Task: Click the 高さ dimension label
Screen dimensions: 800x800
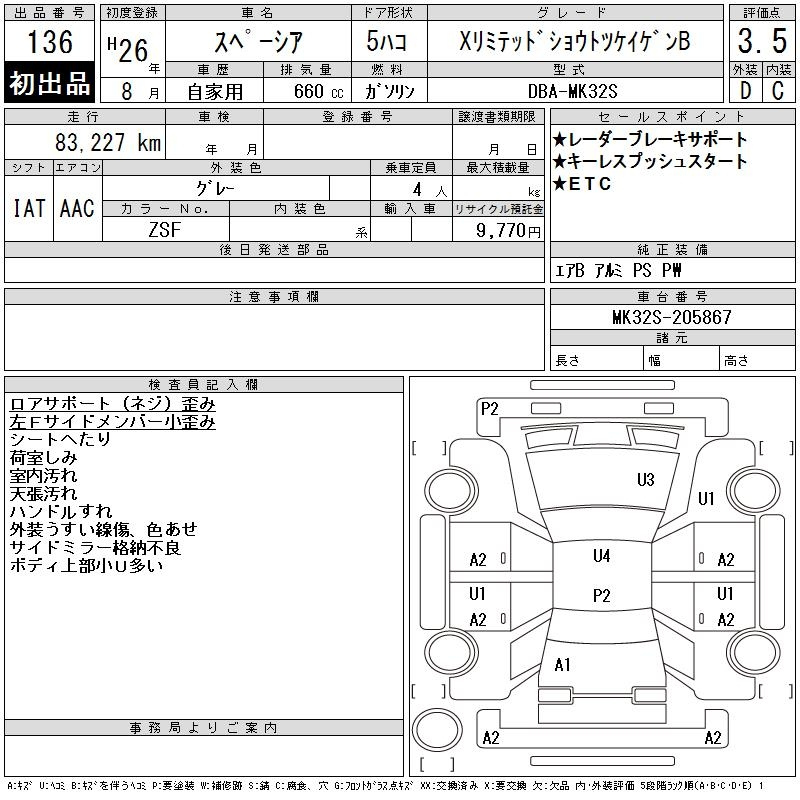Action: pyautogui.click(x=736, y=361)
